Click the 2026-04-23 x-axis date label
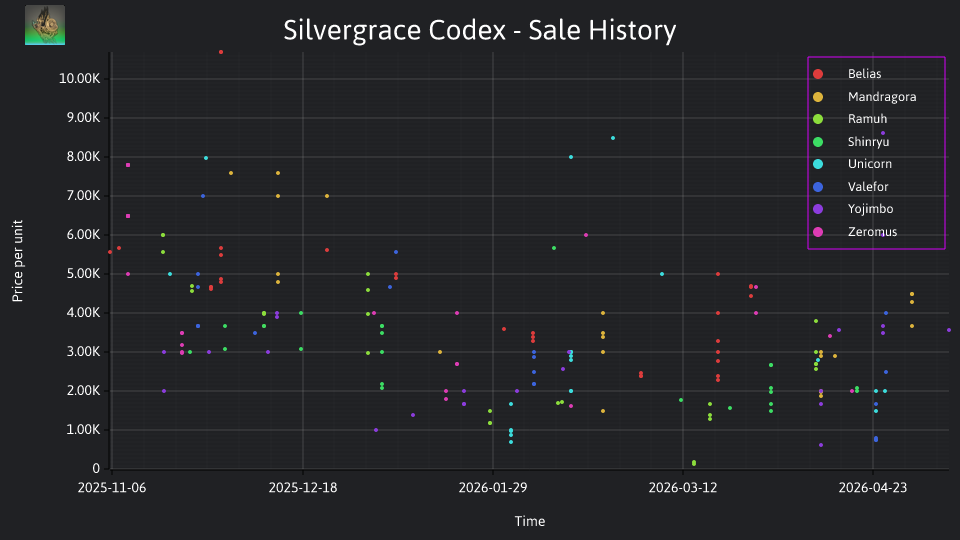960x540 pixels. [x=872, y=488]
